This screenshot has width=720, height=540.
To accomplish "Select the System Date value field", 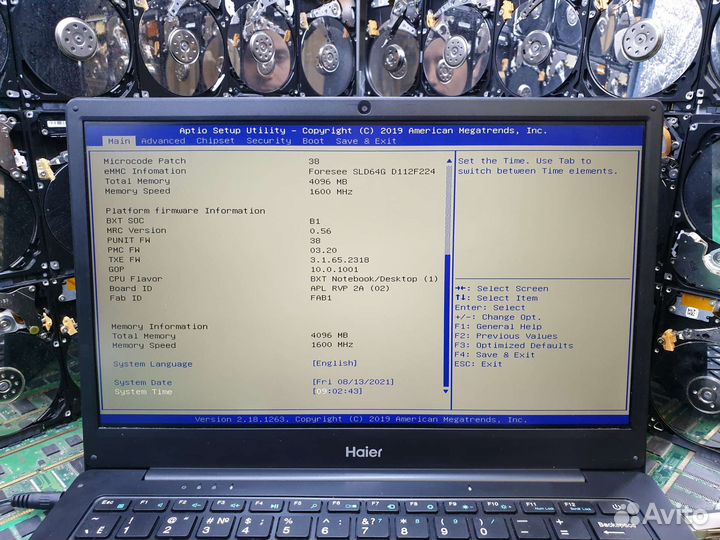I will click(353, 382).
